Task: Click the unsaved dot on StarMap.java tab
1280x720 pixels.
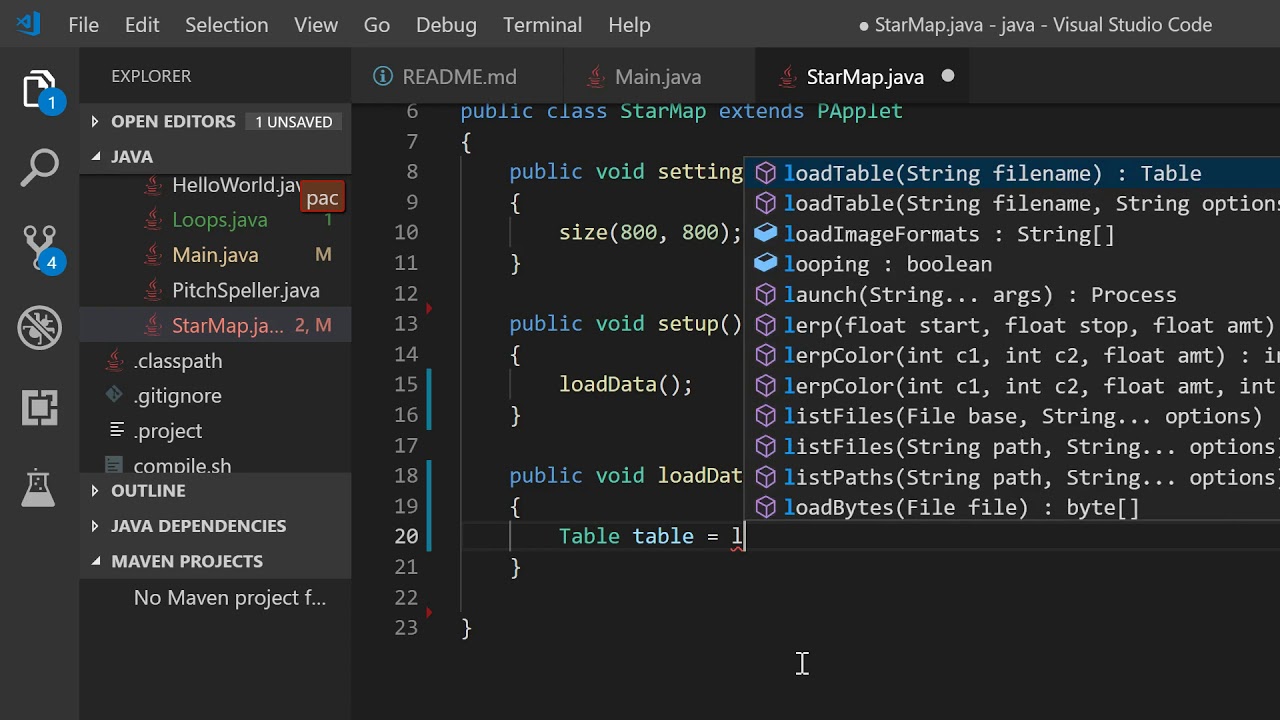Action: 948,76
